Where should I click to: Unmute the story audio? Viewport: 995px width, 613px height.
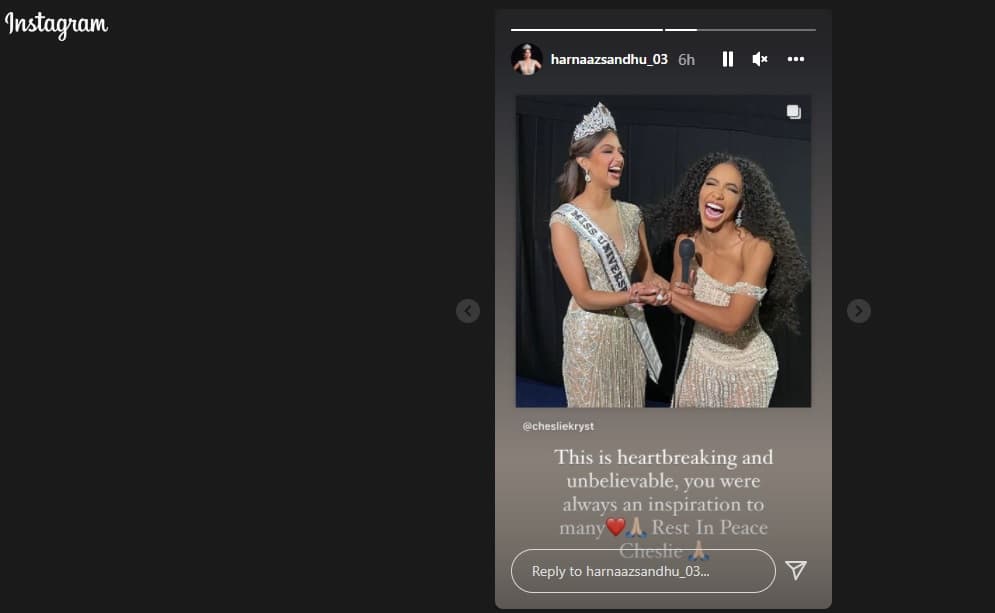(x=760, y=59)
